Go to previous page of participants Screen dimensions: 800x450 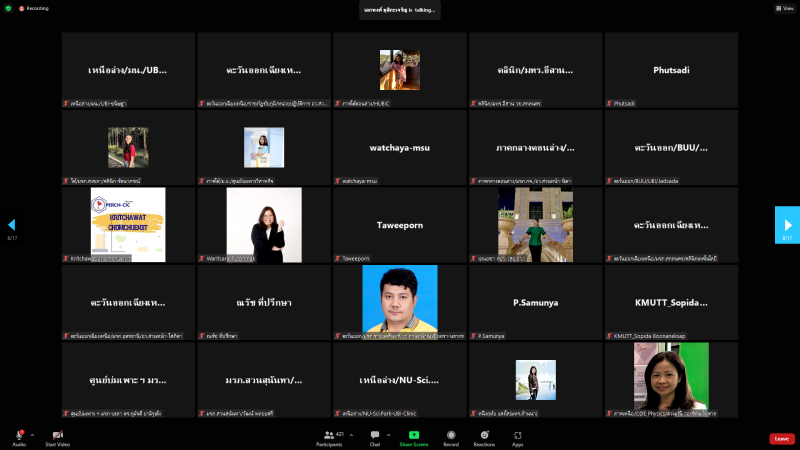point(12,225)
